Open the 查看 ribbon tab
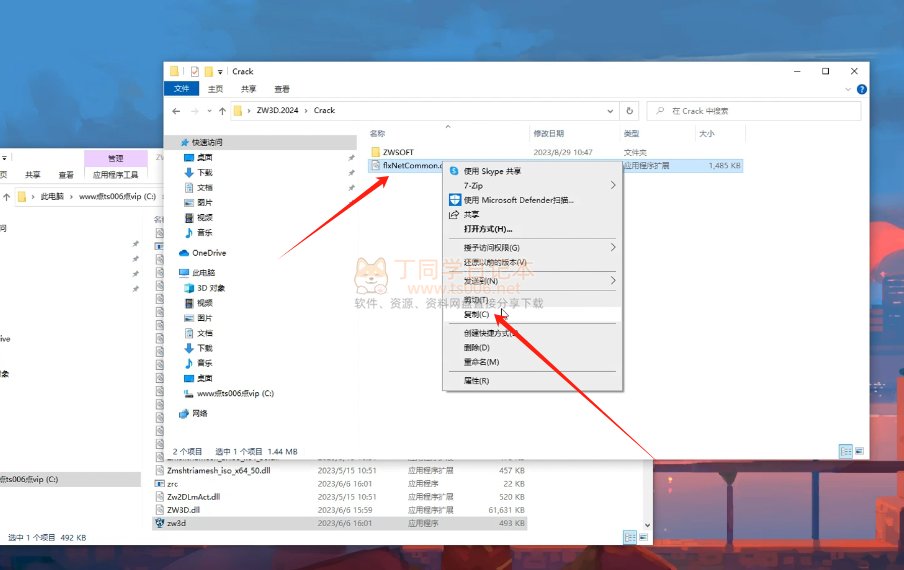904x570 pixels. [x=282, y=89]
